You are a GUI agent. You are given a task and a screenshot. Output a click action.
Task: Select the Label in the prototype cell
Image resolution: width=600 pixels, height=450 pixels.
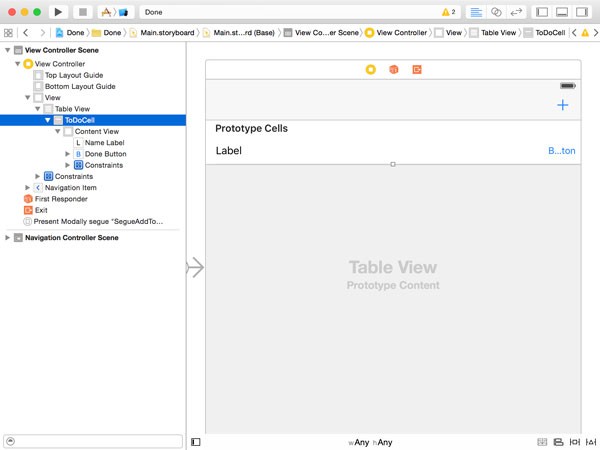pos(229,151)
